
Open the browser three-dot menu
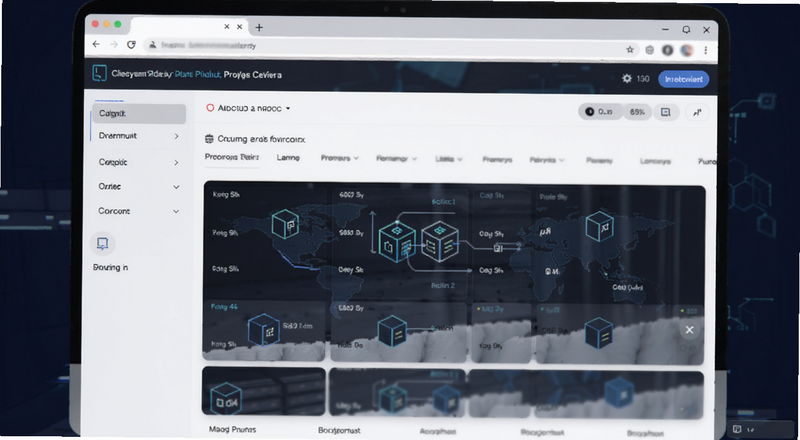pyautogui.click(x=706, y=50)
